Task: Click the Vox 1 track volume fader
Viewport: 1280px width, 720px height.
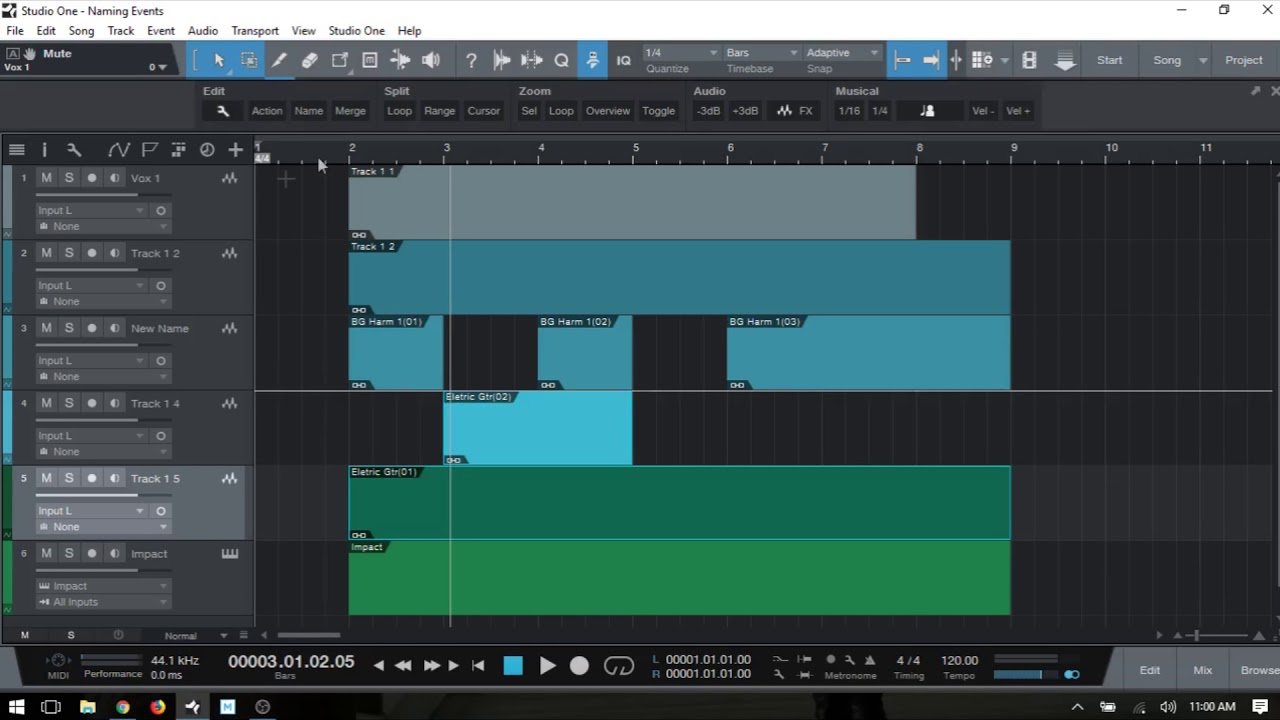Action: (x=102, y=194)
